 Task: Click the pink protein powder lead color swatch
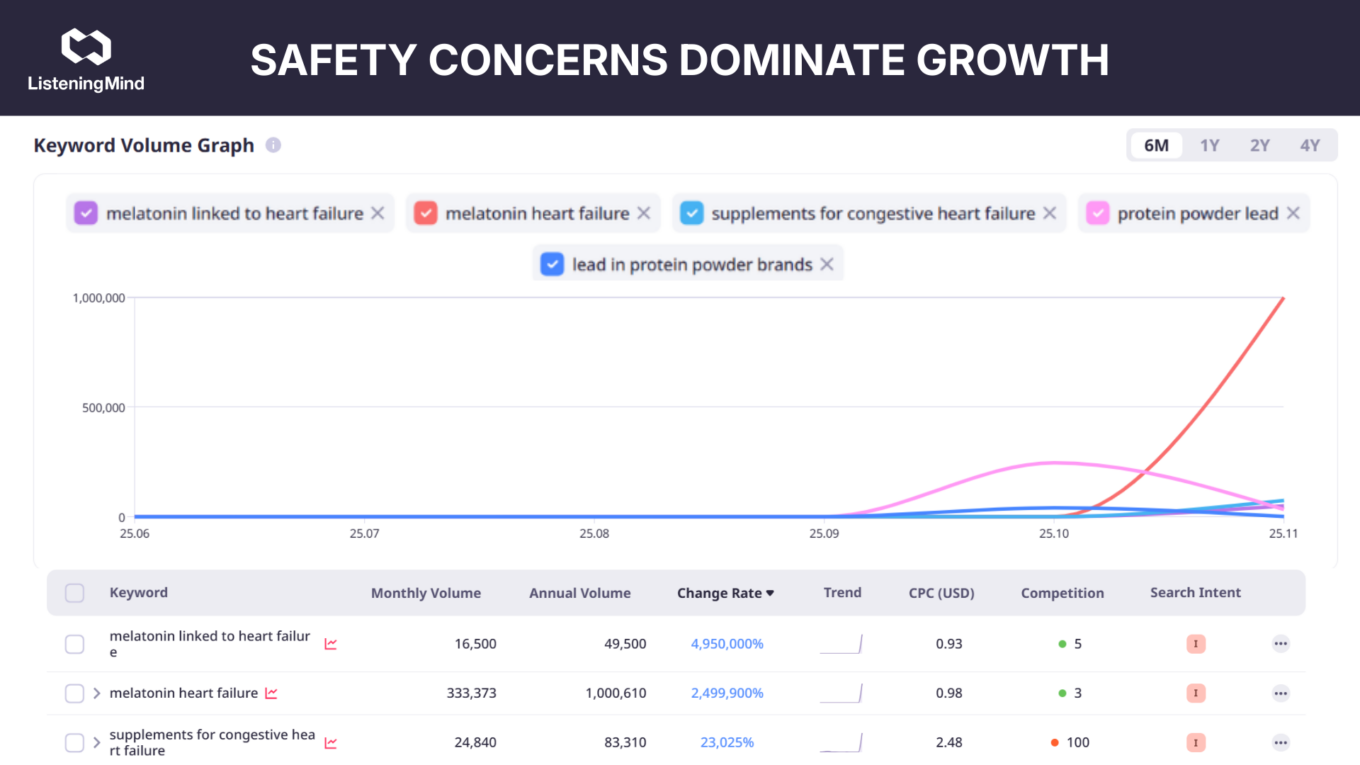1097,213
